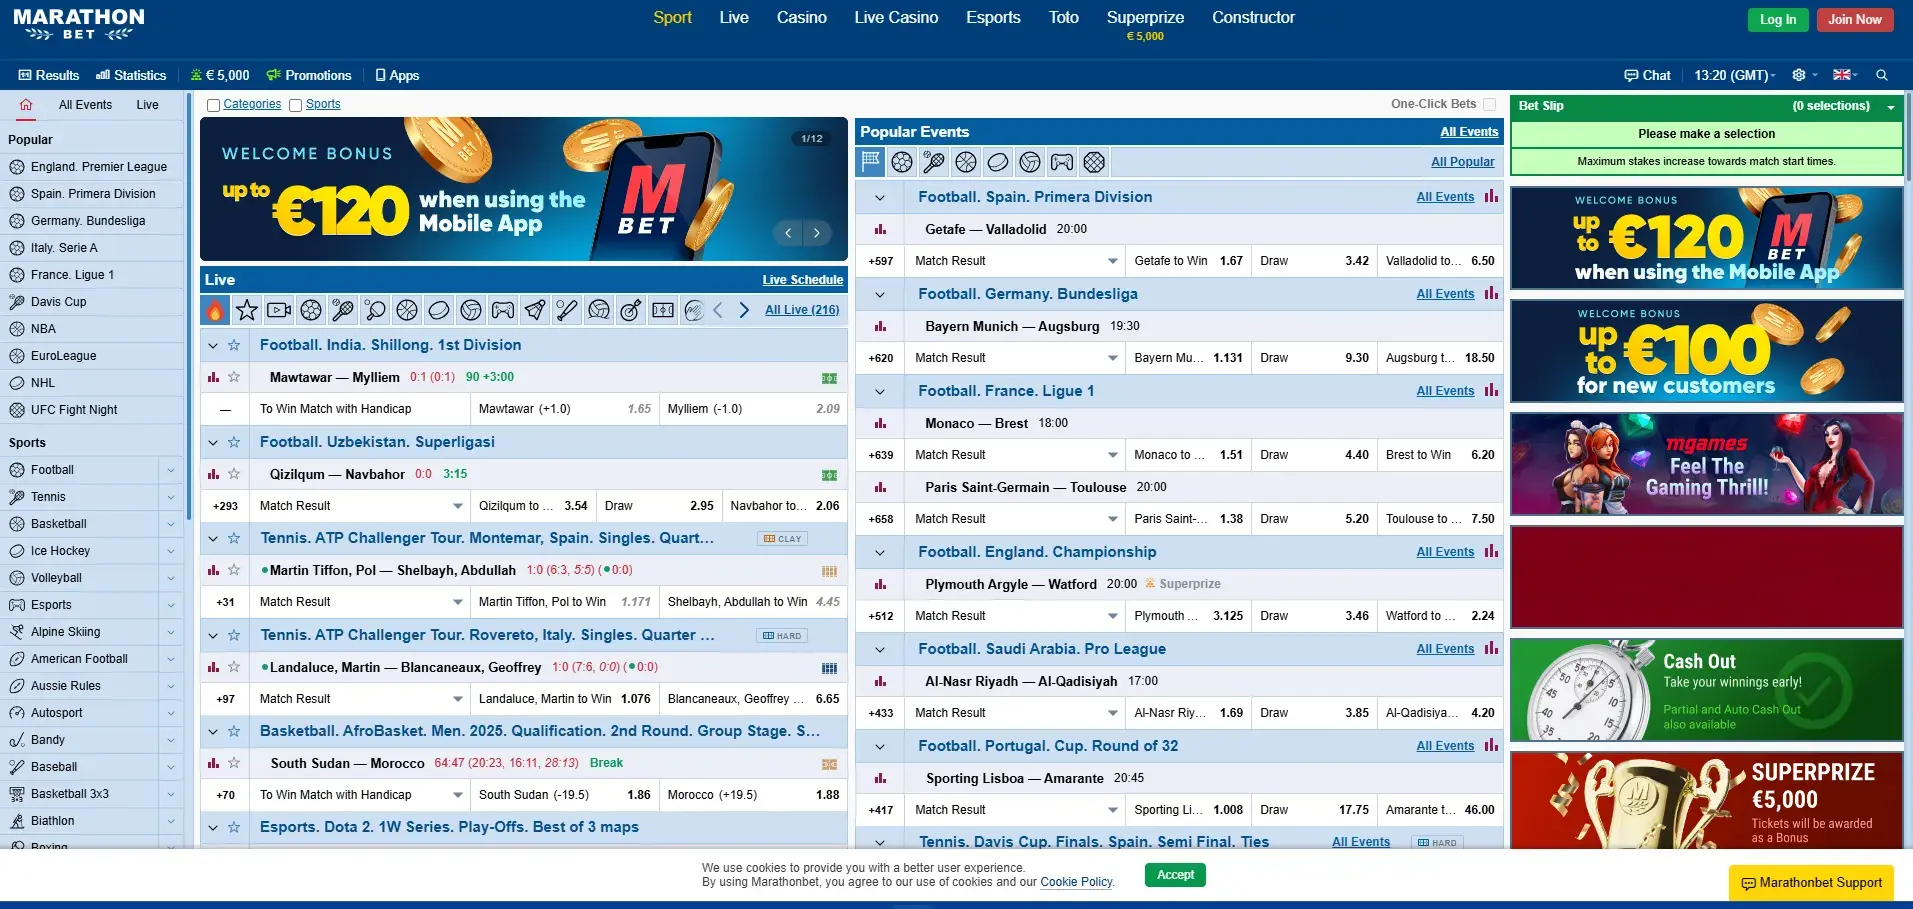Switch to All Events sidebar tab
1913x909 pixels.
(85, 105)
